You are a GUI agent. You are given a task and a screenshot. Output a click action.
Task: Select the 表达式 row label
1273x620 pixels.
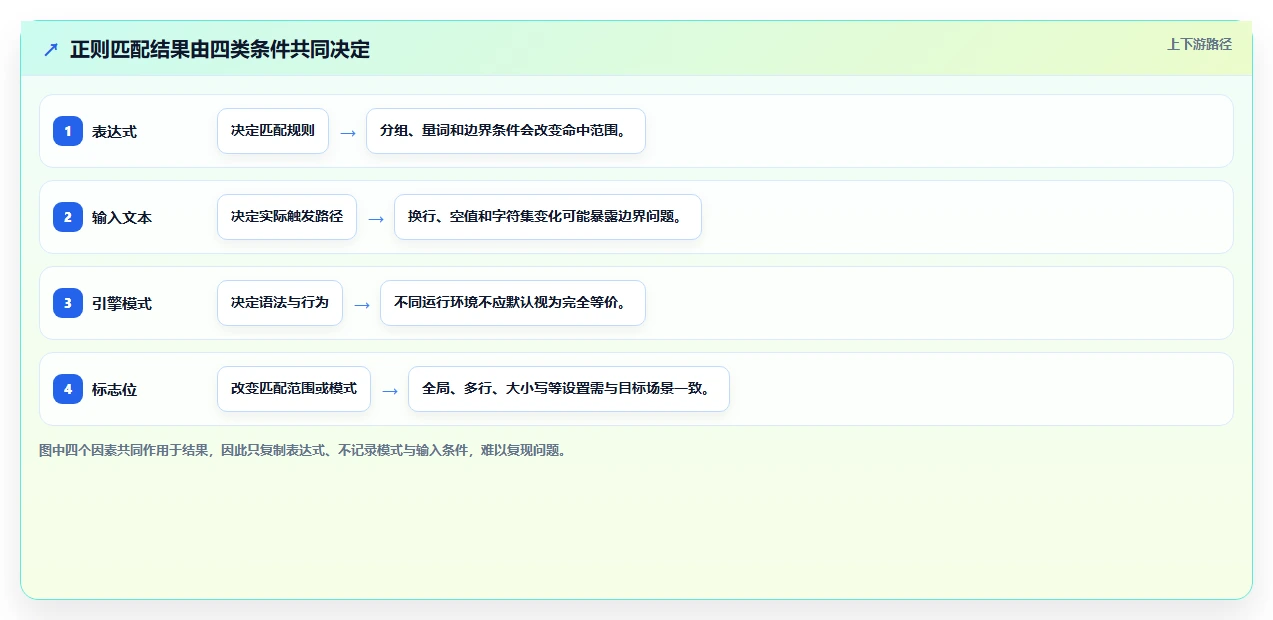pos(114,132)
